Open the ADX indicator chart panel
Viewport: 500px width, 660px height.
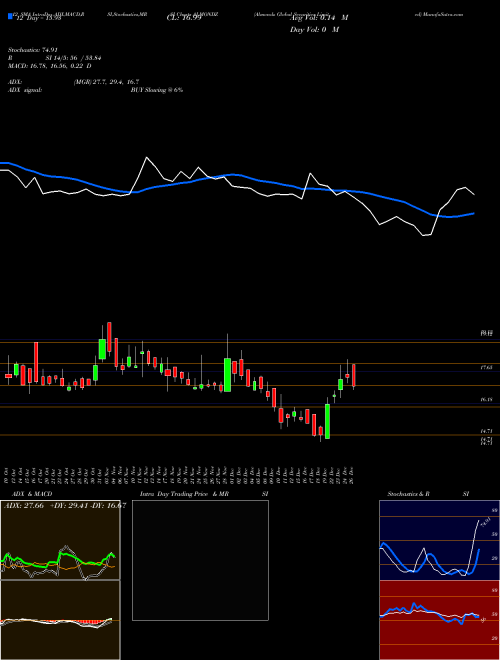coord(60,540)
